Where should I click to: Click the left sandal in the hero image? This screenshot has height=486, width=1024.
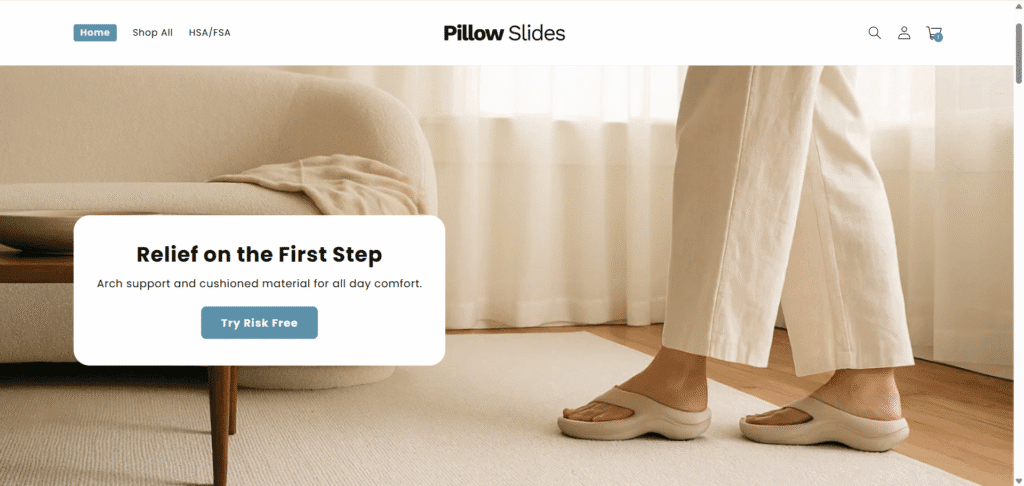tap(633, 413)
